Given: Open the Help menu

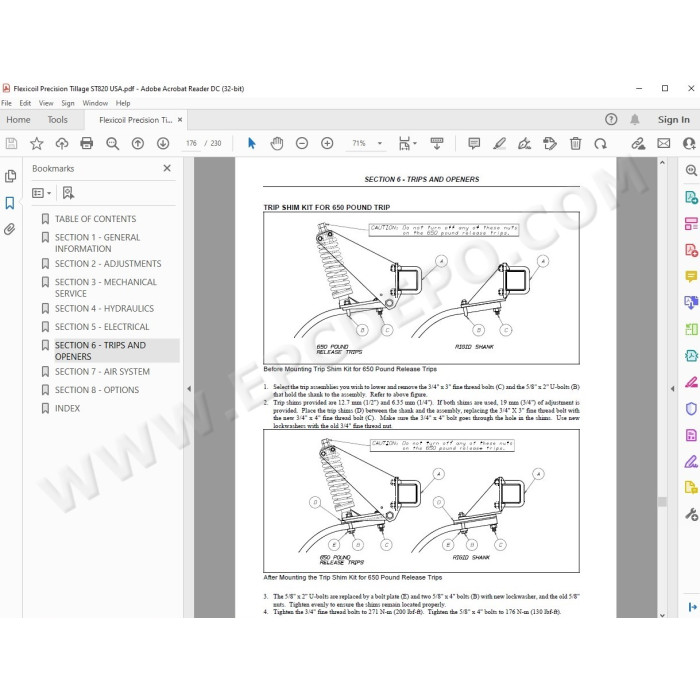Looking at the screenshot, I should (x=123, y=103).
